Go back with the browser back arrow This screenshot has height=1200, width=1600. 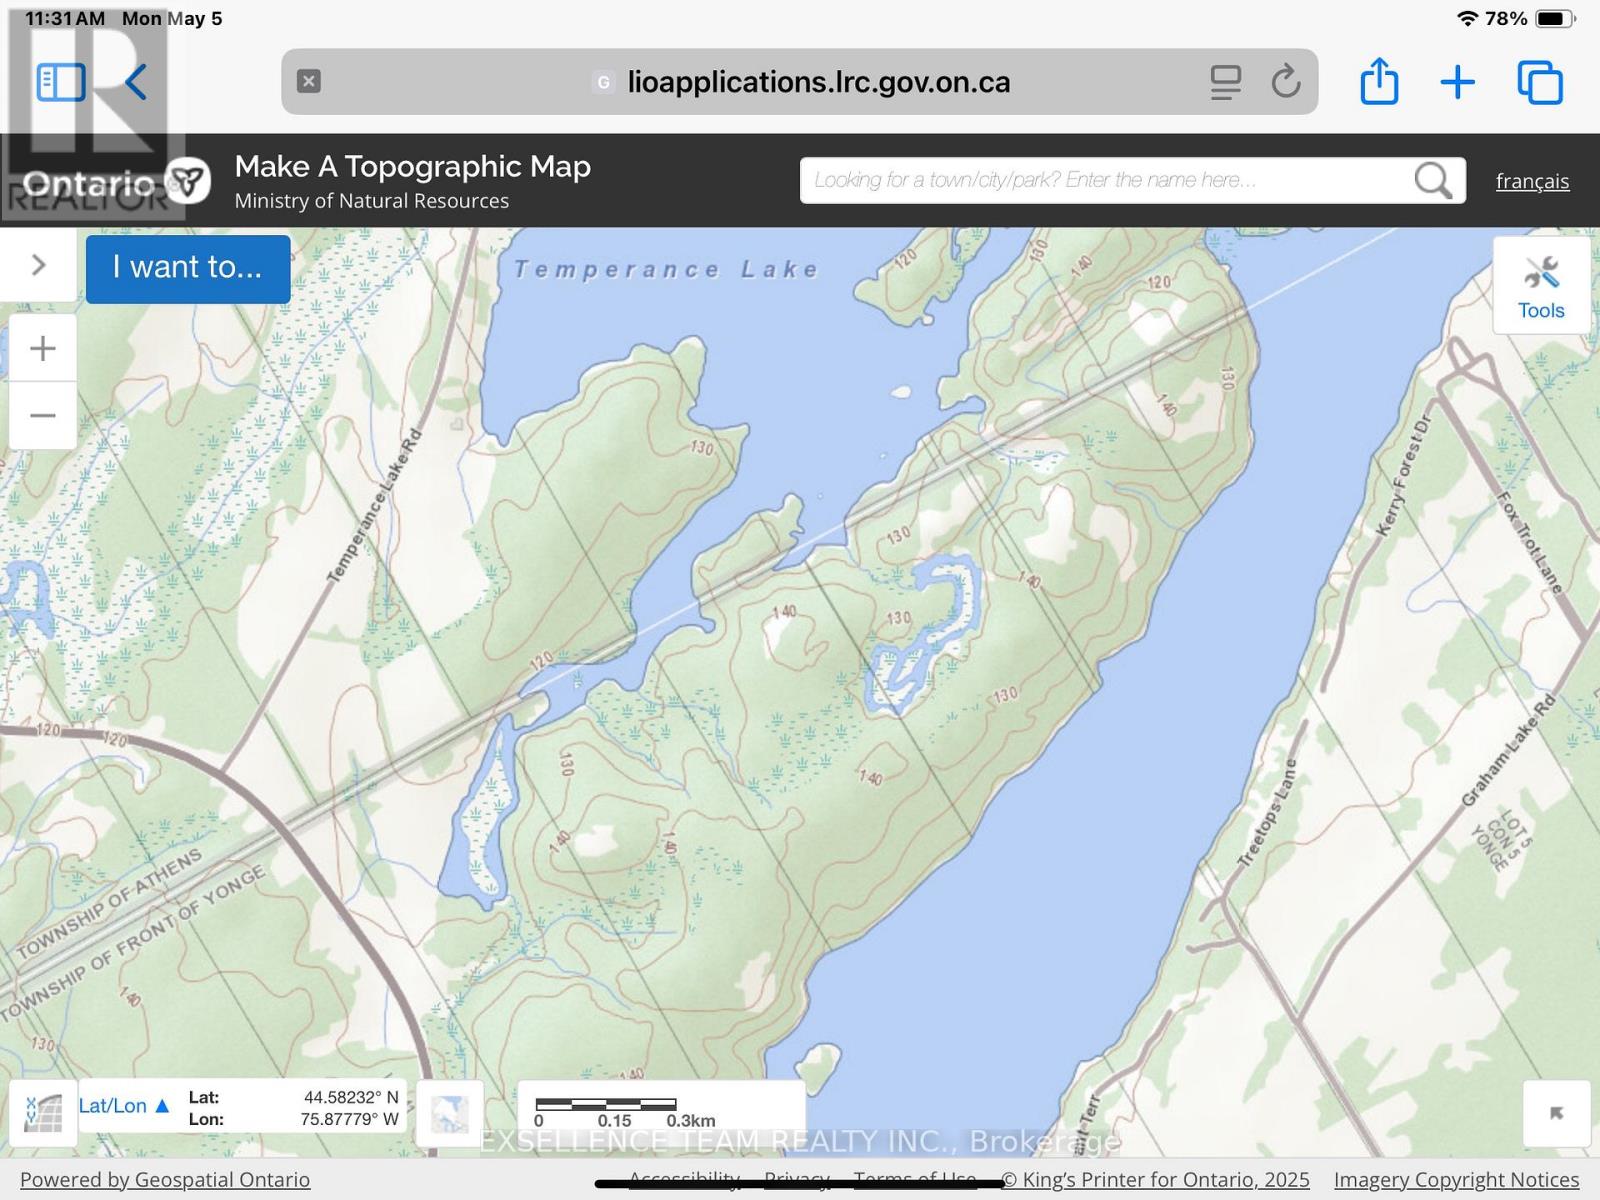[136, 82]
